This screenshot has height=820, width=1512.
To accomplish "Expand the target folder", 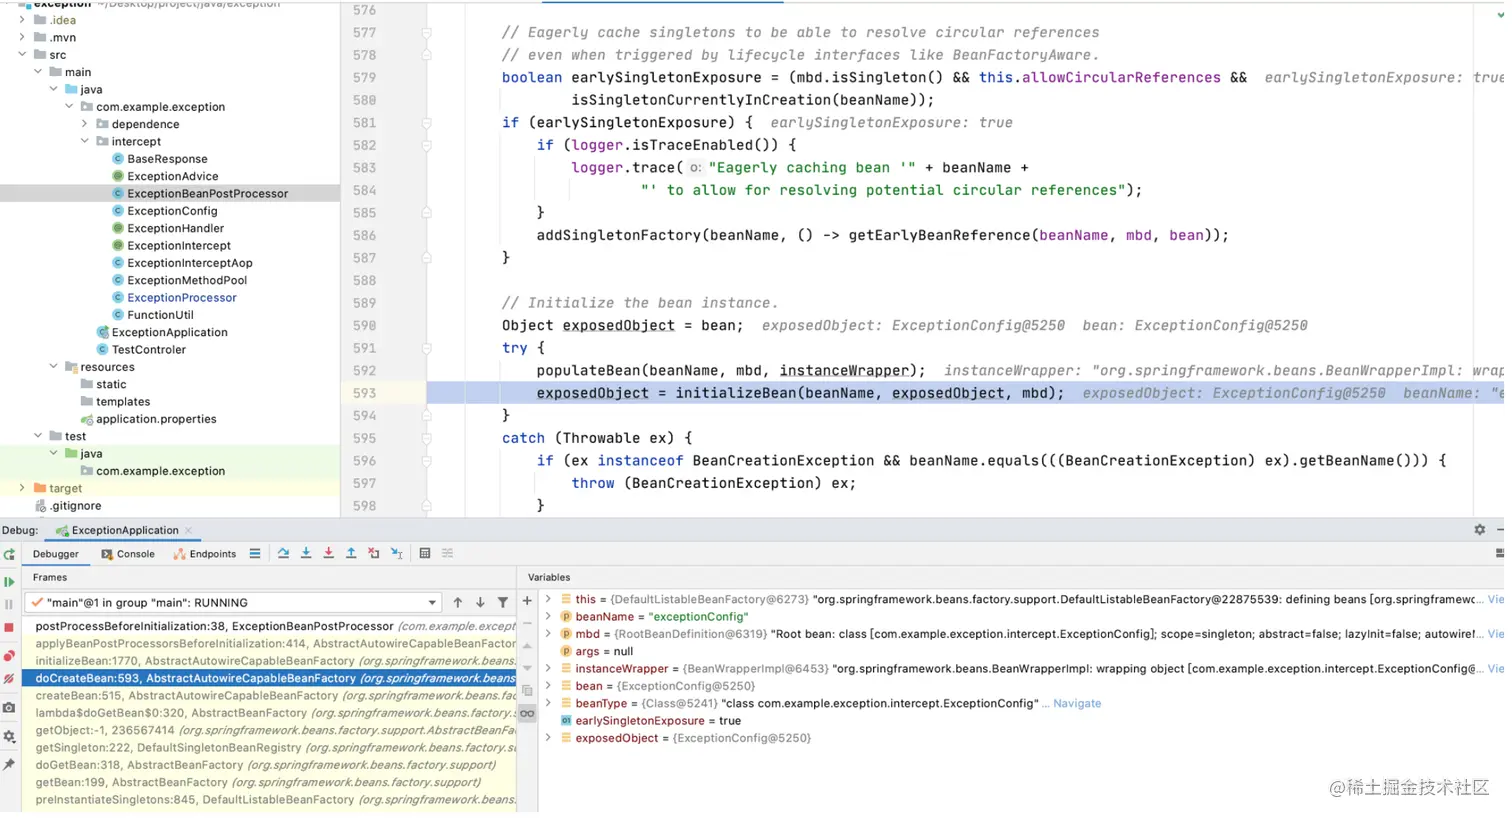I will tap(22, 488).
